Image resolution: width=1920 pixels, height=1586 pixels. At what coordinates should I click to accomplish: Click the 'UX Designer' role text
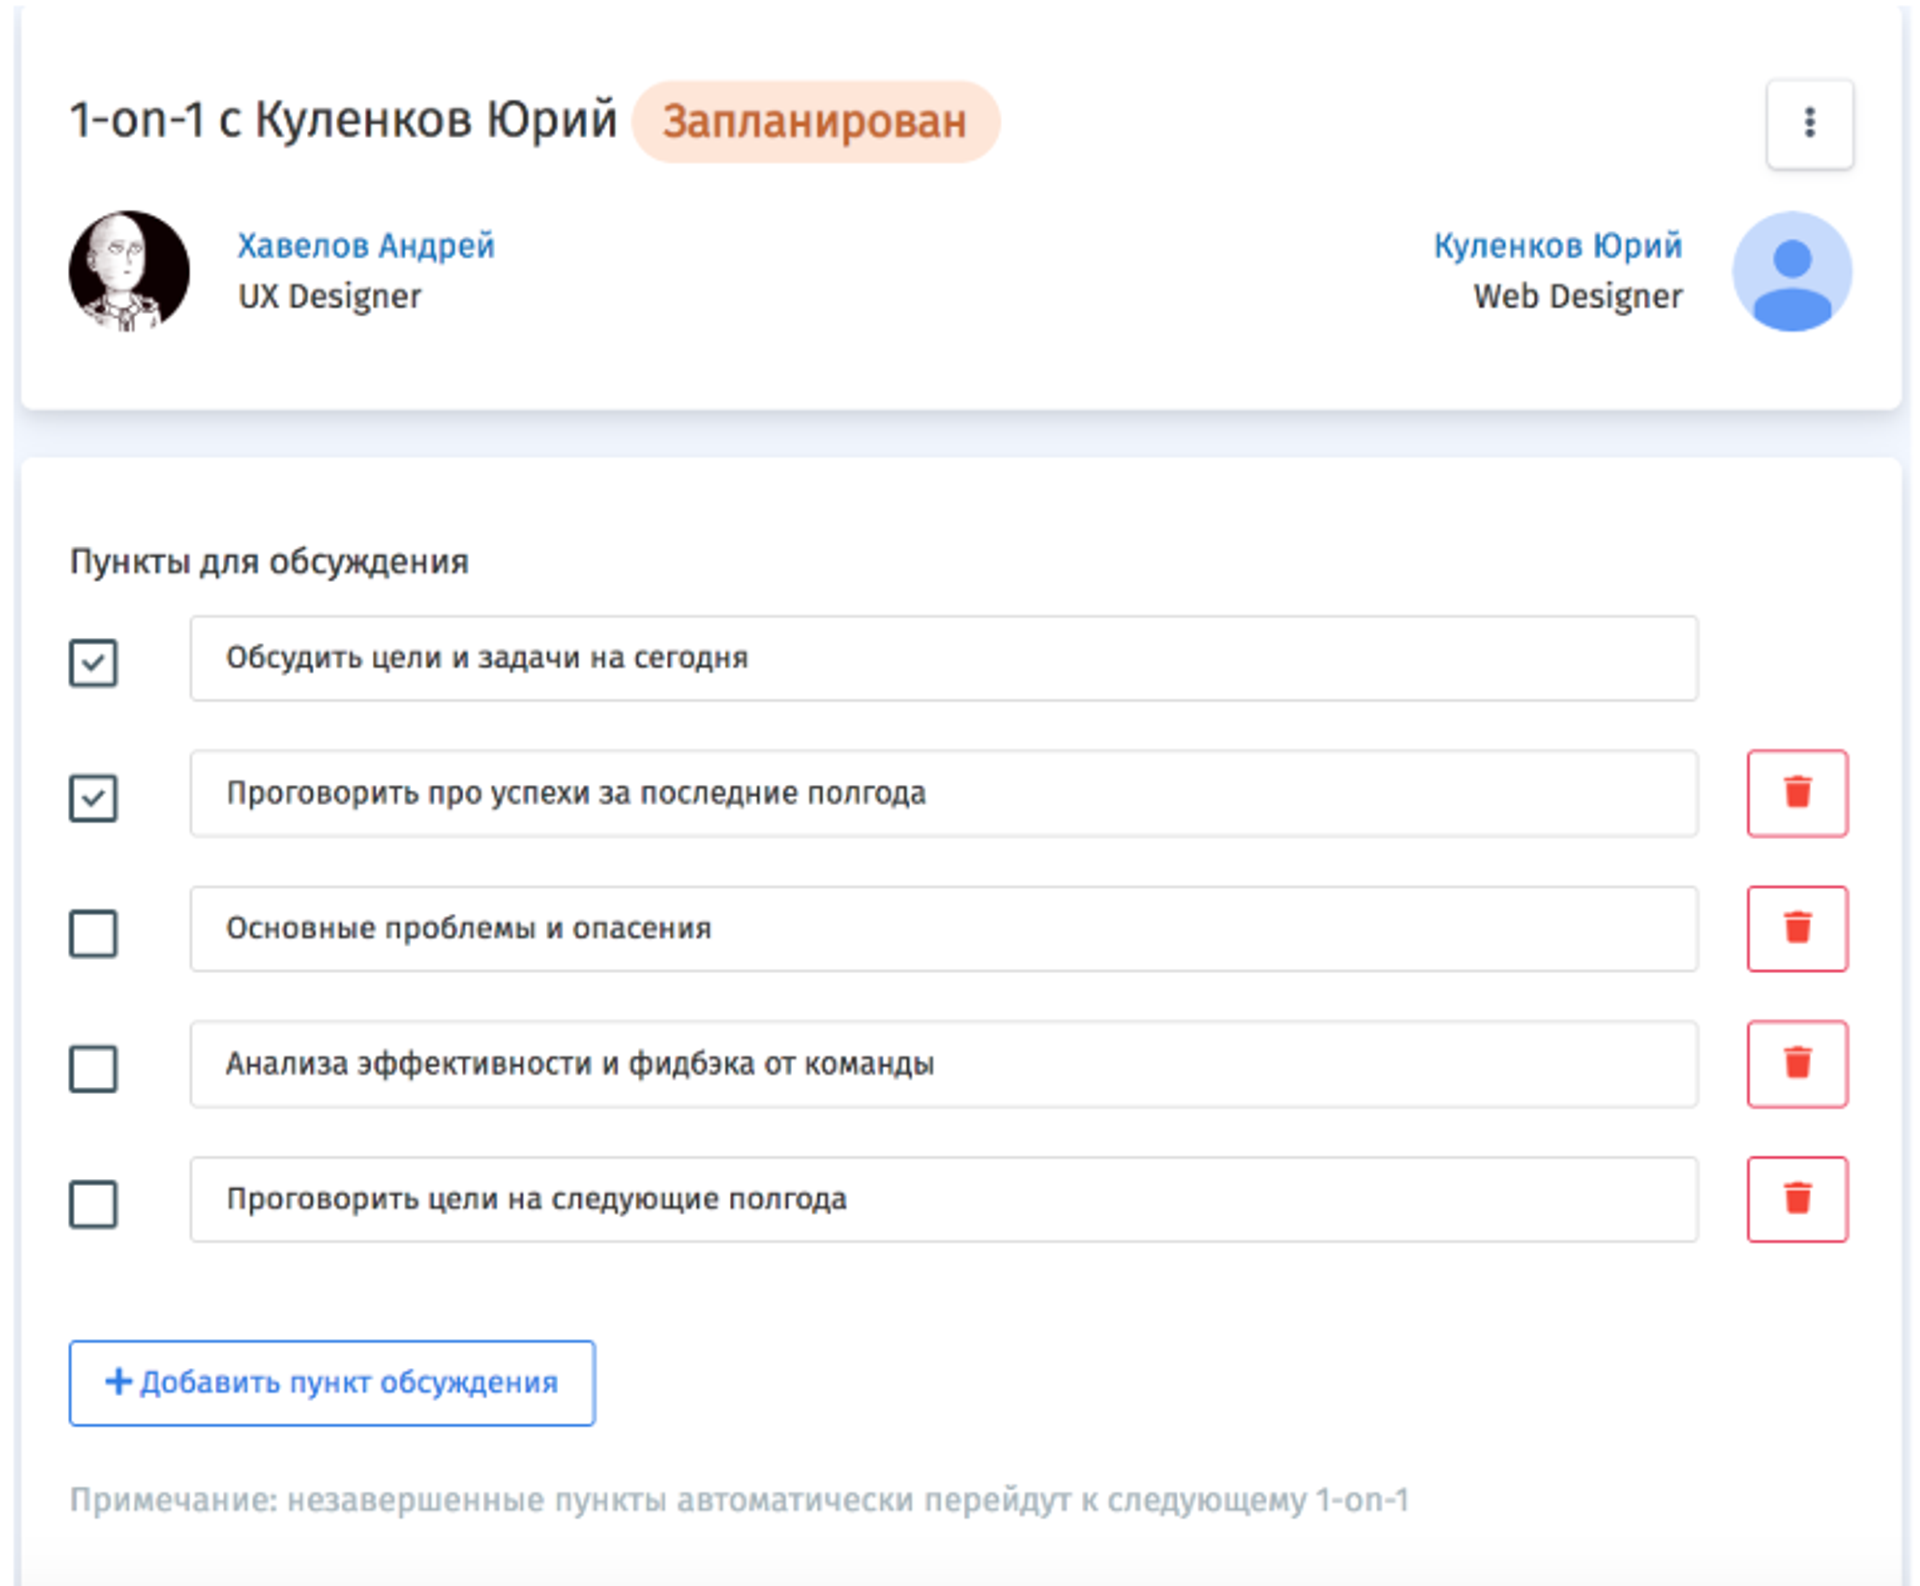click(x=330, y=297)
